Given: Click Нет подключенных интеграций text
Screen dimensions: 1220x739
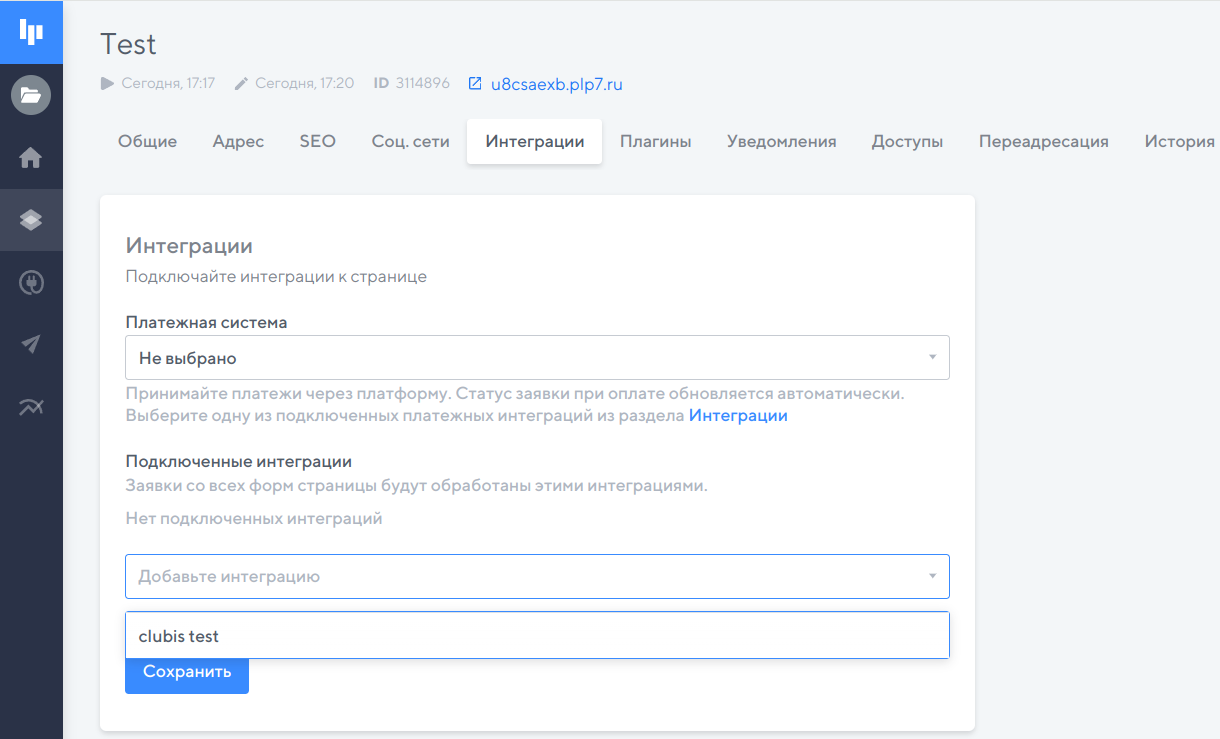Looking at the screenshot, I should 254,518.
